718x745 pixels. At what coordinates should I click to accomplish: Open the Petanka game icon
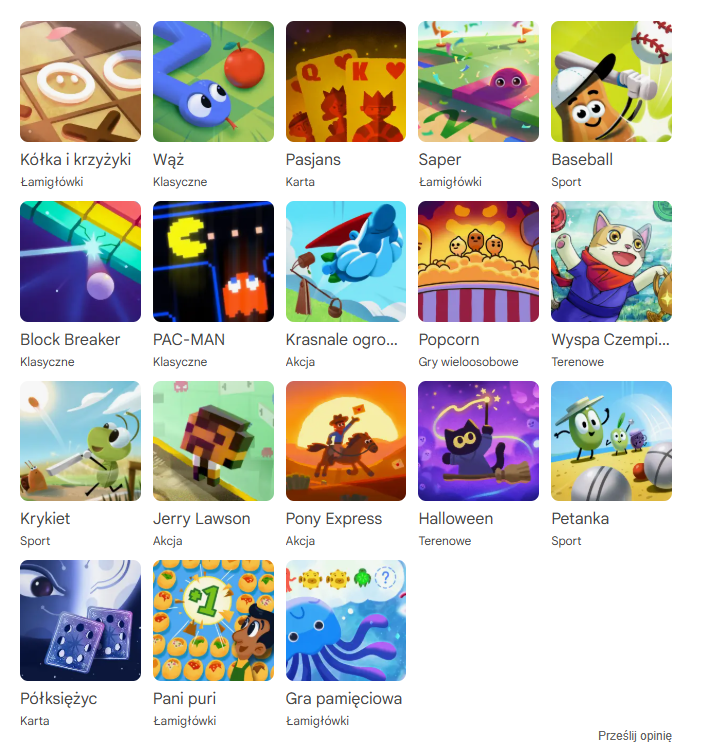point(612,441)
